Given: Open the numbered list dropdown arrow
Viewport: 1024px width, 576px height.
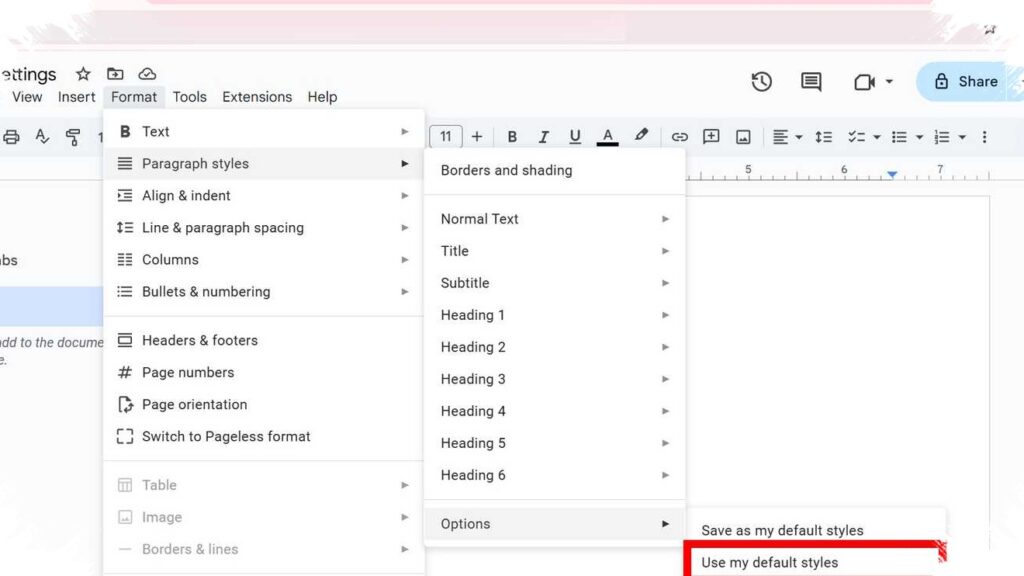Looking at the screenshot, I should click(962, 137).
